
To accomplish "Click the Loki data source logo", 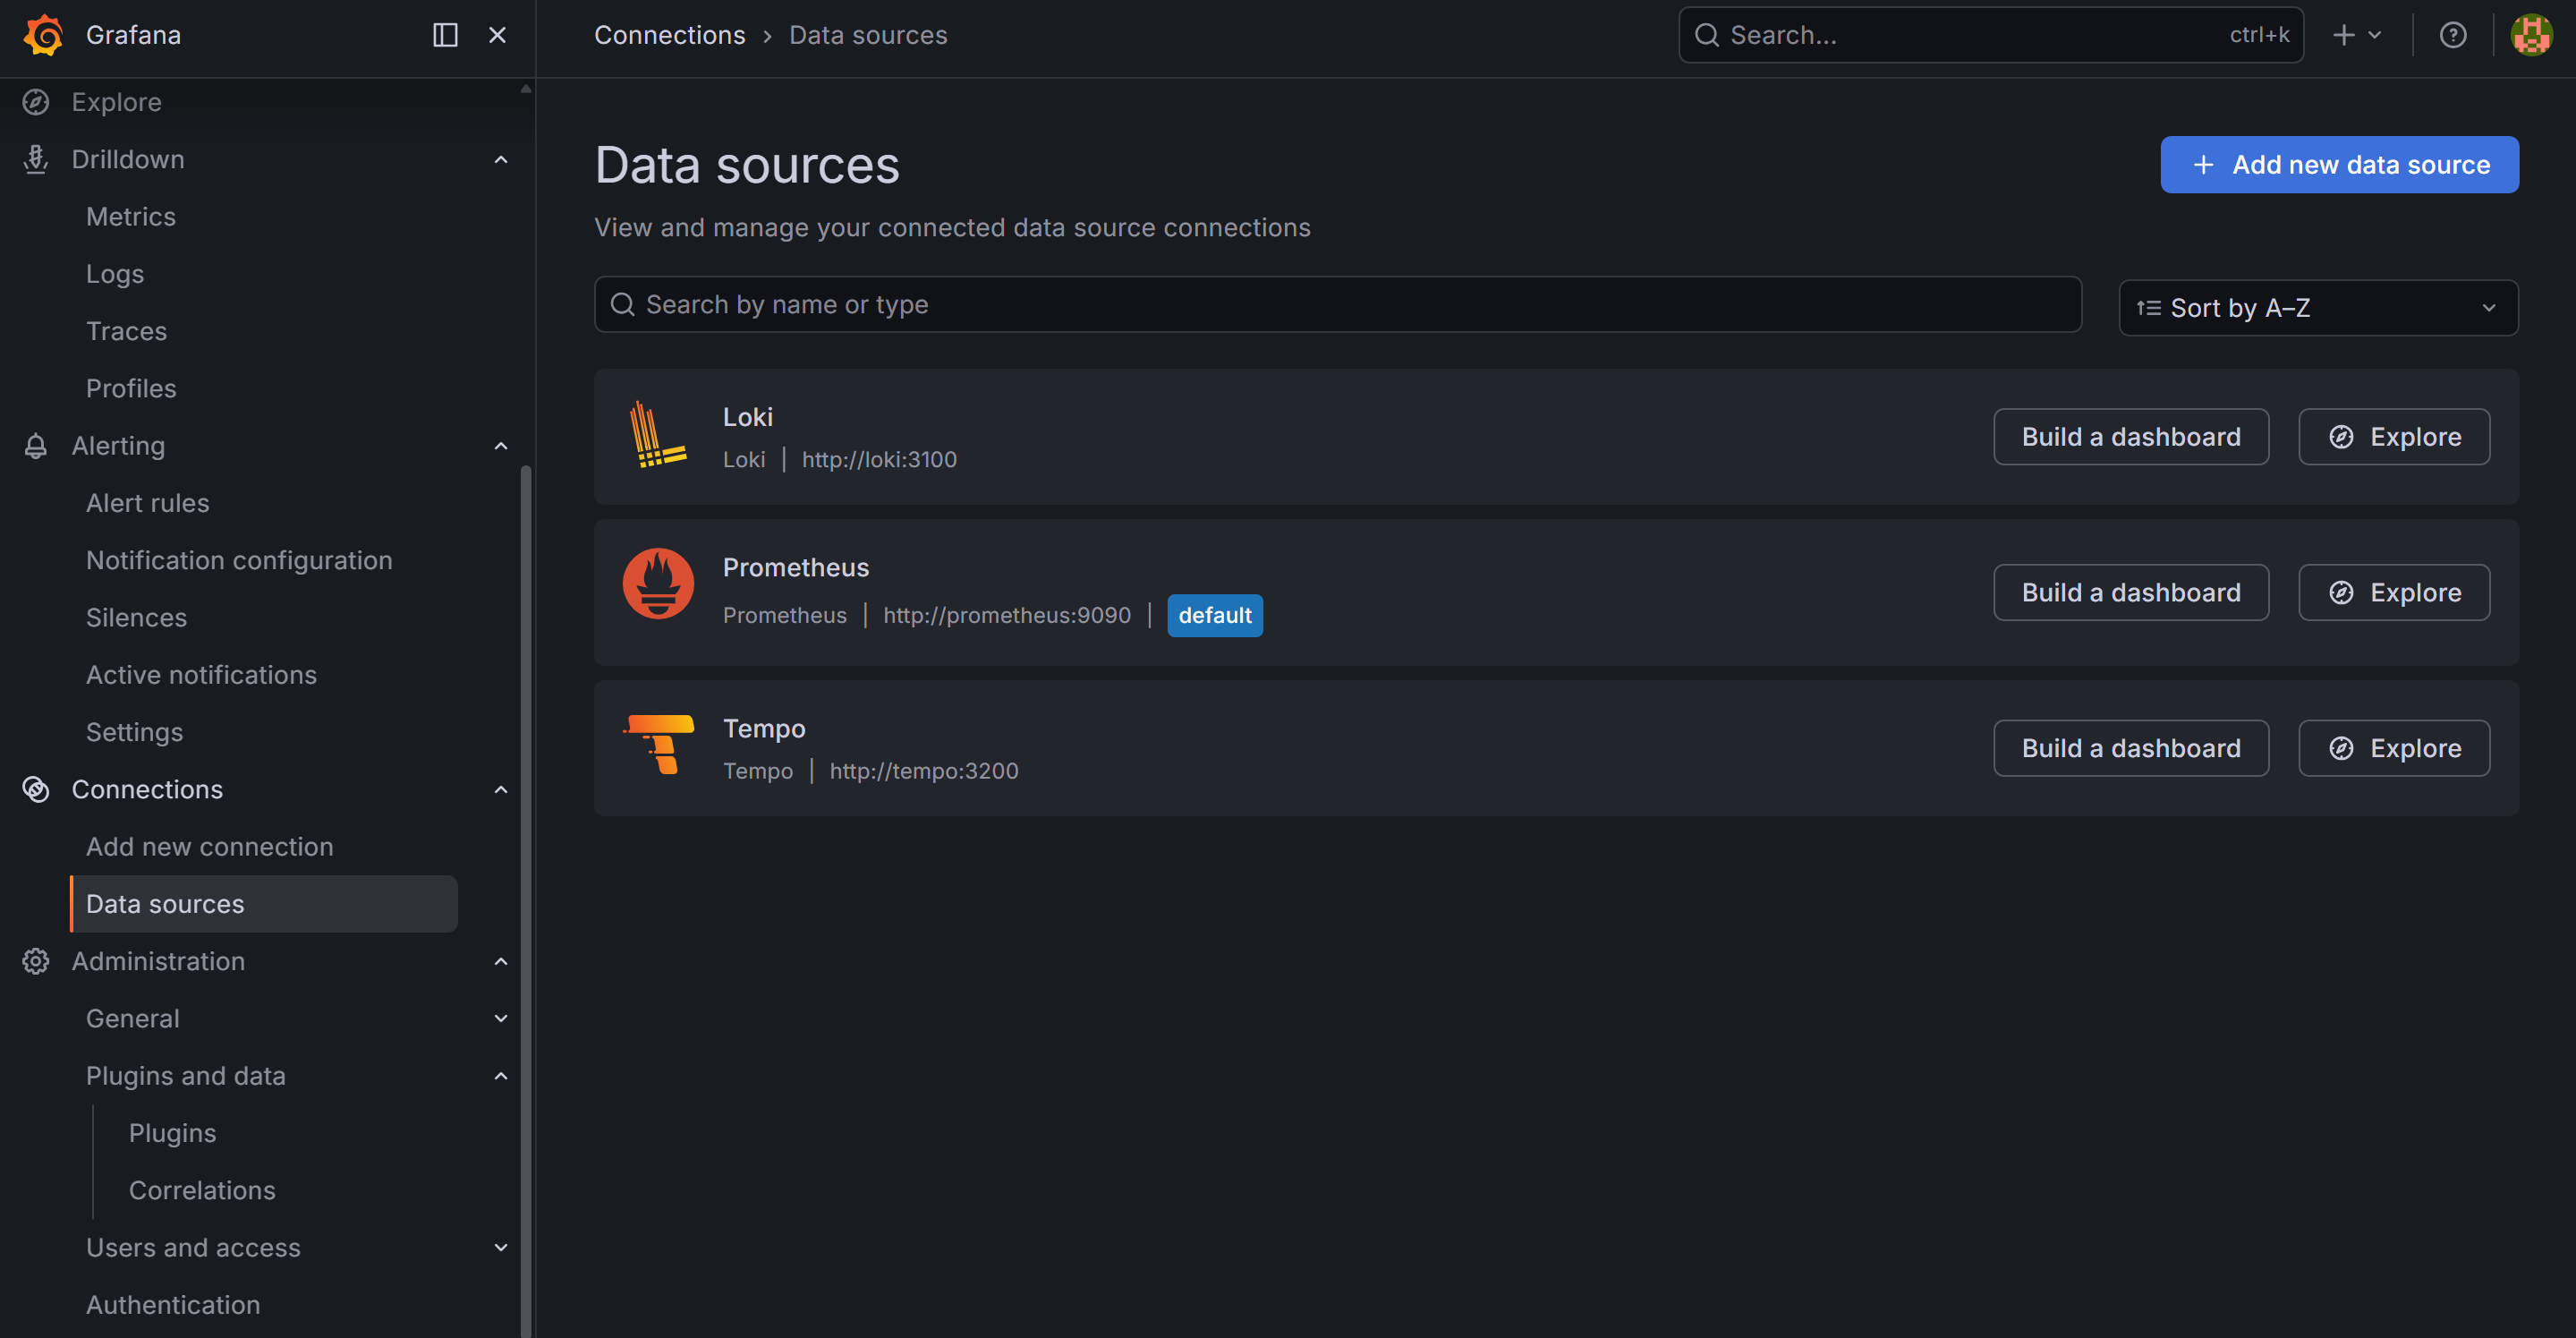I will [x=658, y=435].
